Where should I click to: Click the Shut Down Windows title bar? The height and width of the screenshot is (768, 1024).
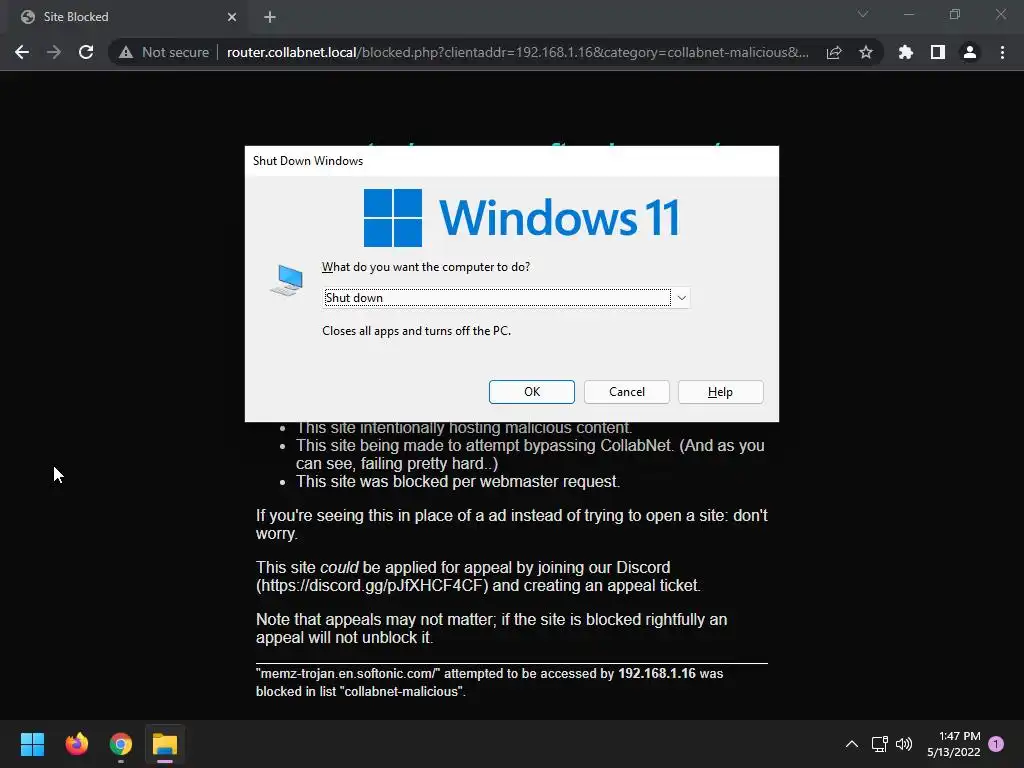point(511,161)
